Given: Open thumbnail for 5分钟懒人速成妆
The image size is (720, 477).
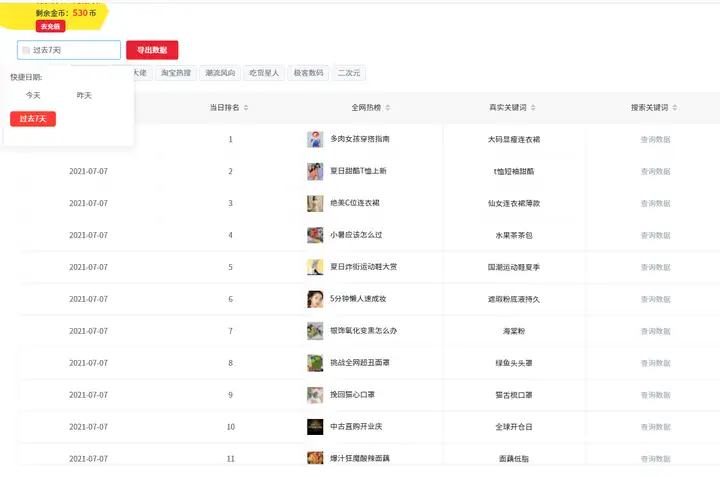Looking at the screenshot, I should click(315, 299).
